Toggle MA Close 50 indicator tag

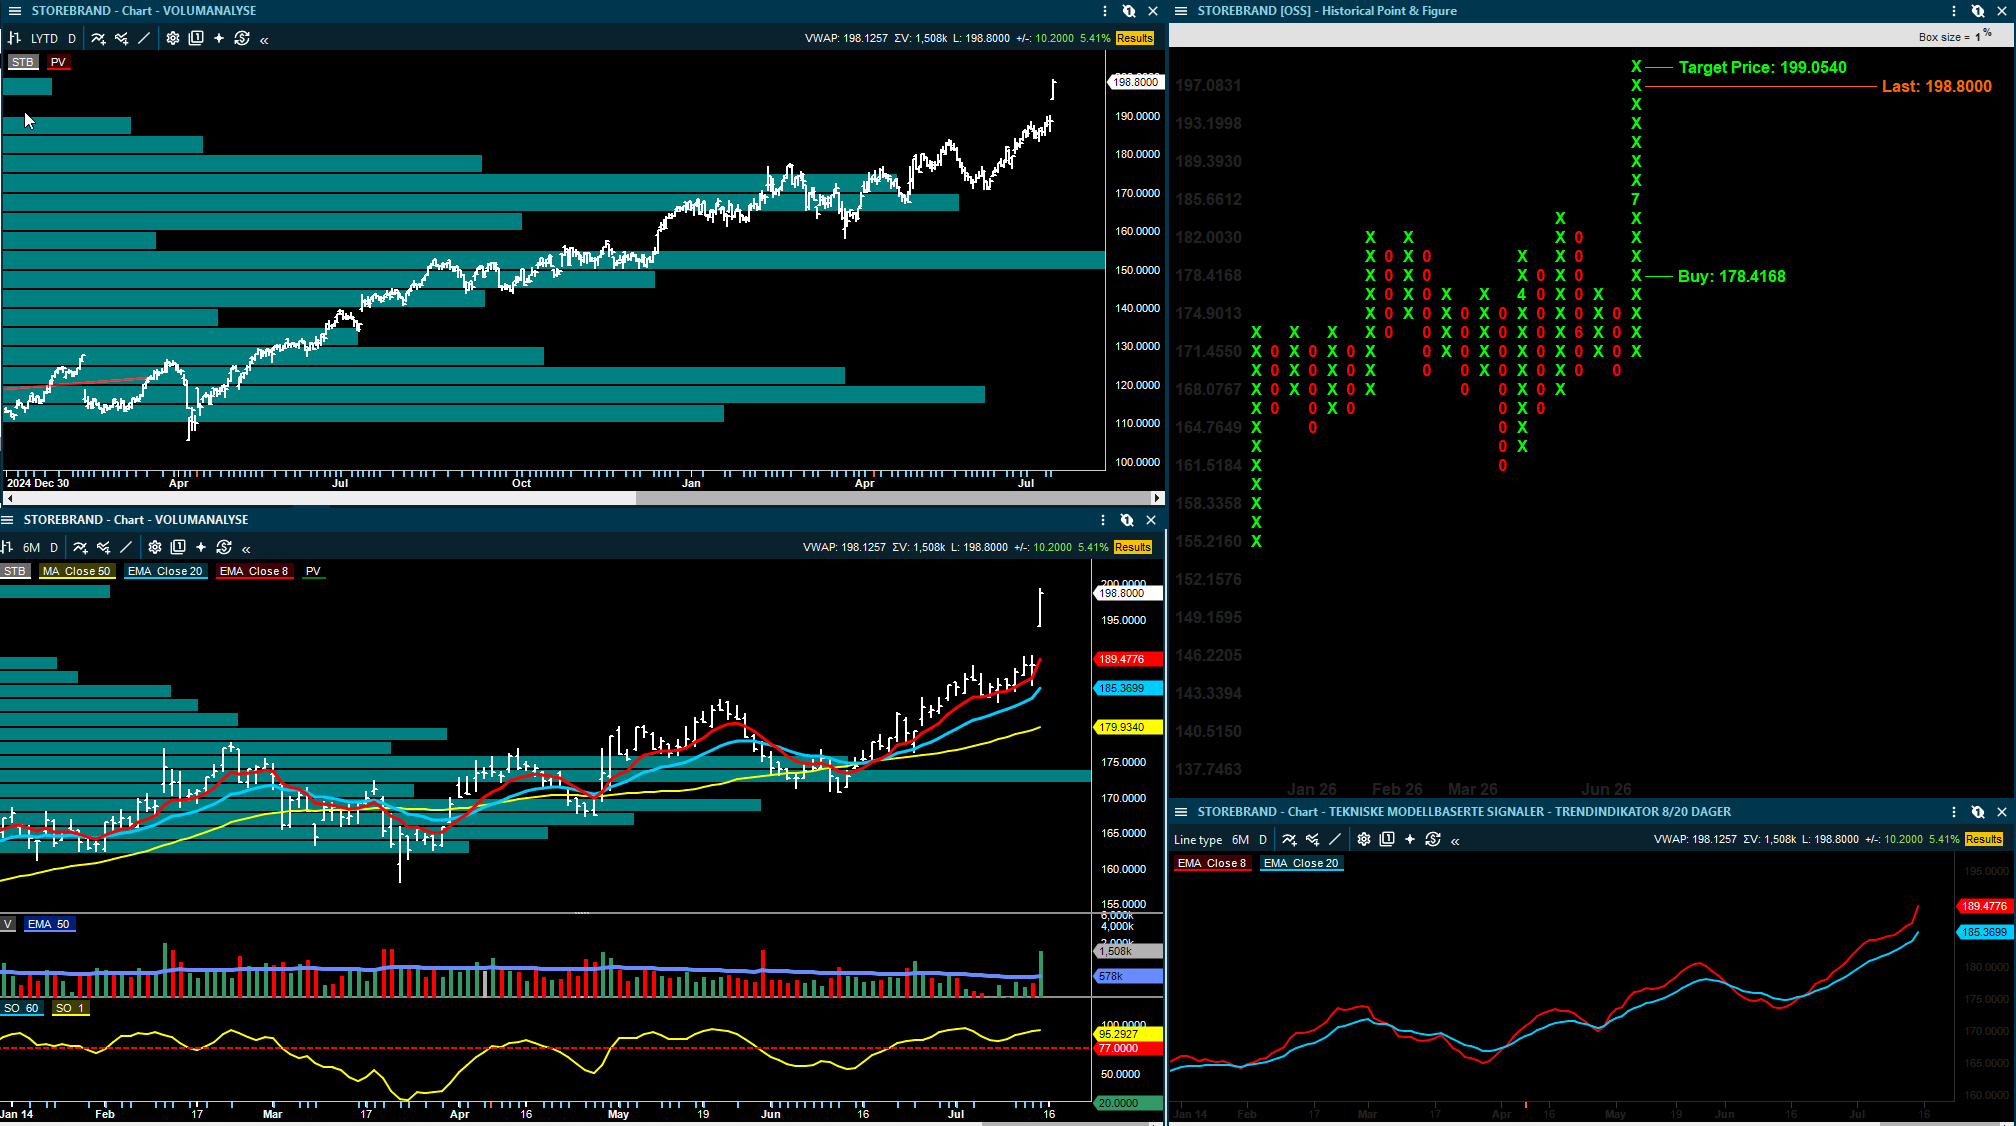[77, 571]
